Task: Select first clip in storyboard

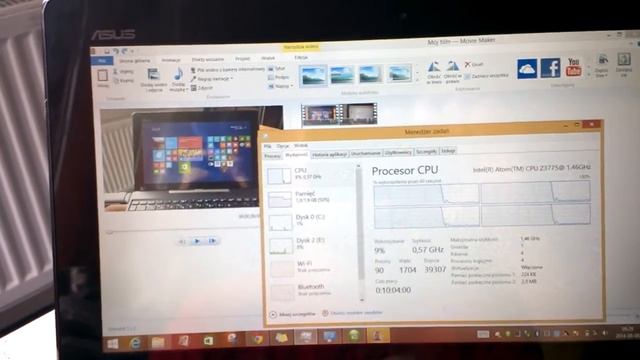Action: 320,114
